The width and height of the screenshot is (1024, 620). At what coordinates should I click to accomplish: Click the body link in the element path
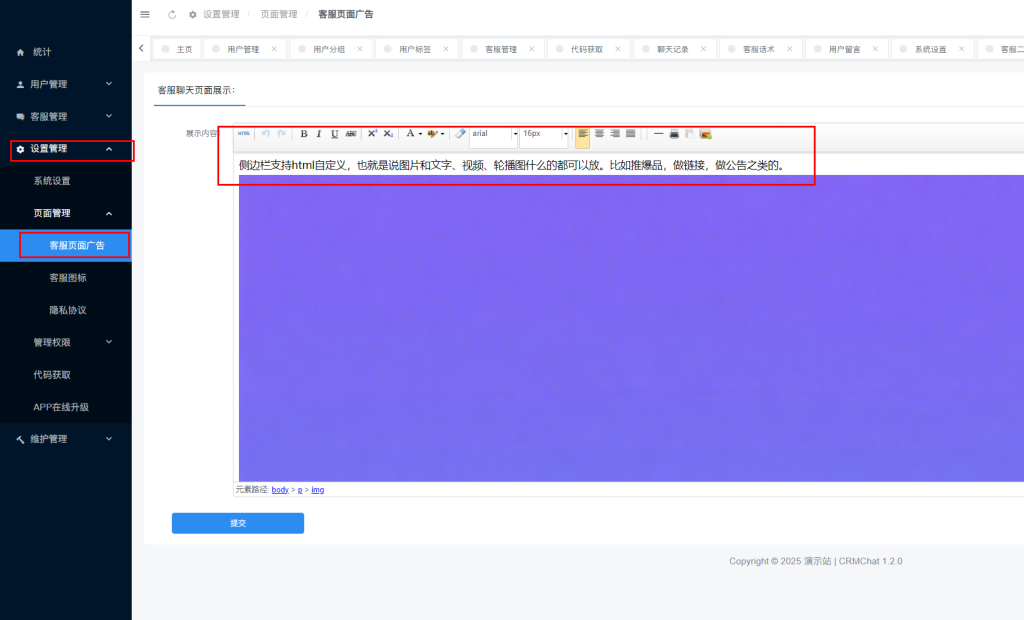point(279,489)
